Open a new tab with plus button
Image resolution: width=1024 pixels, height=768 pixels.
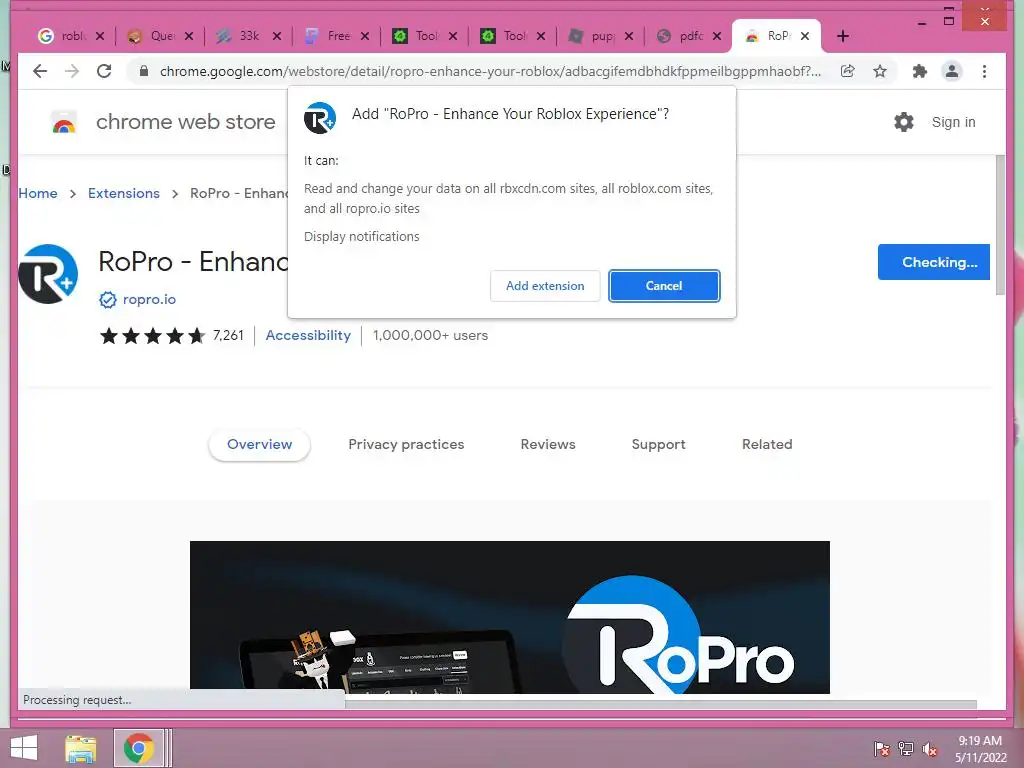pos(842,36)
